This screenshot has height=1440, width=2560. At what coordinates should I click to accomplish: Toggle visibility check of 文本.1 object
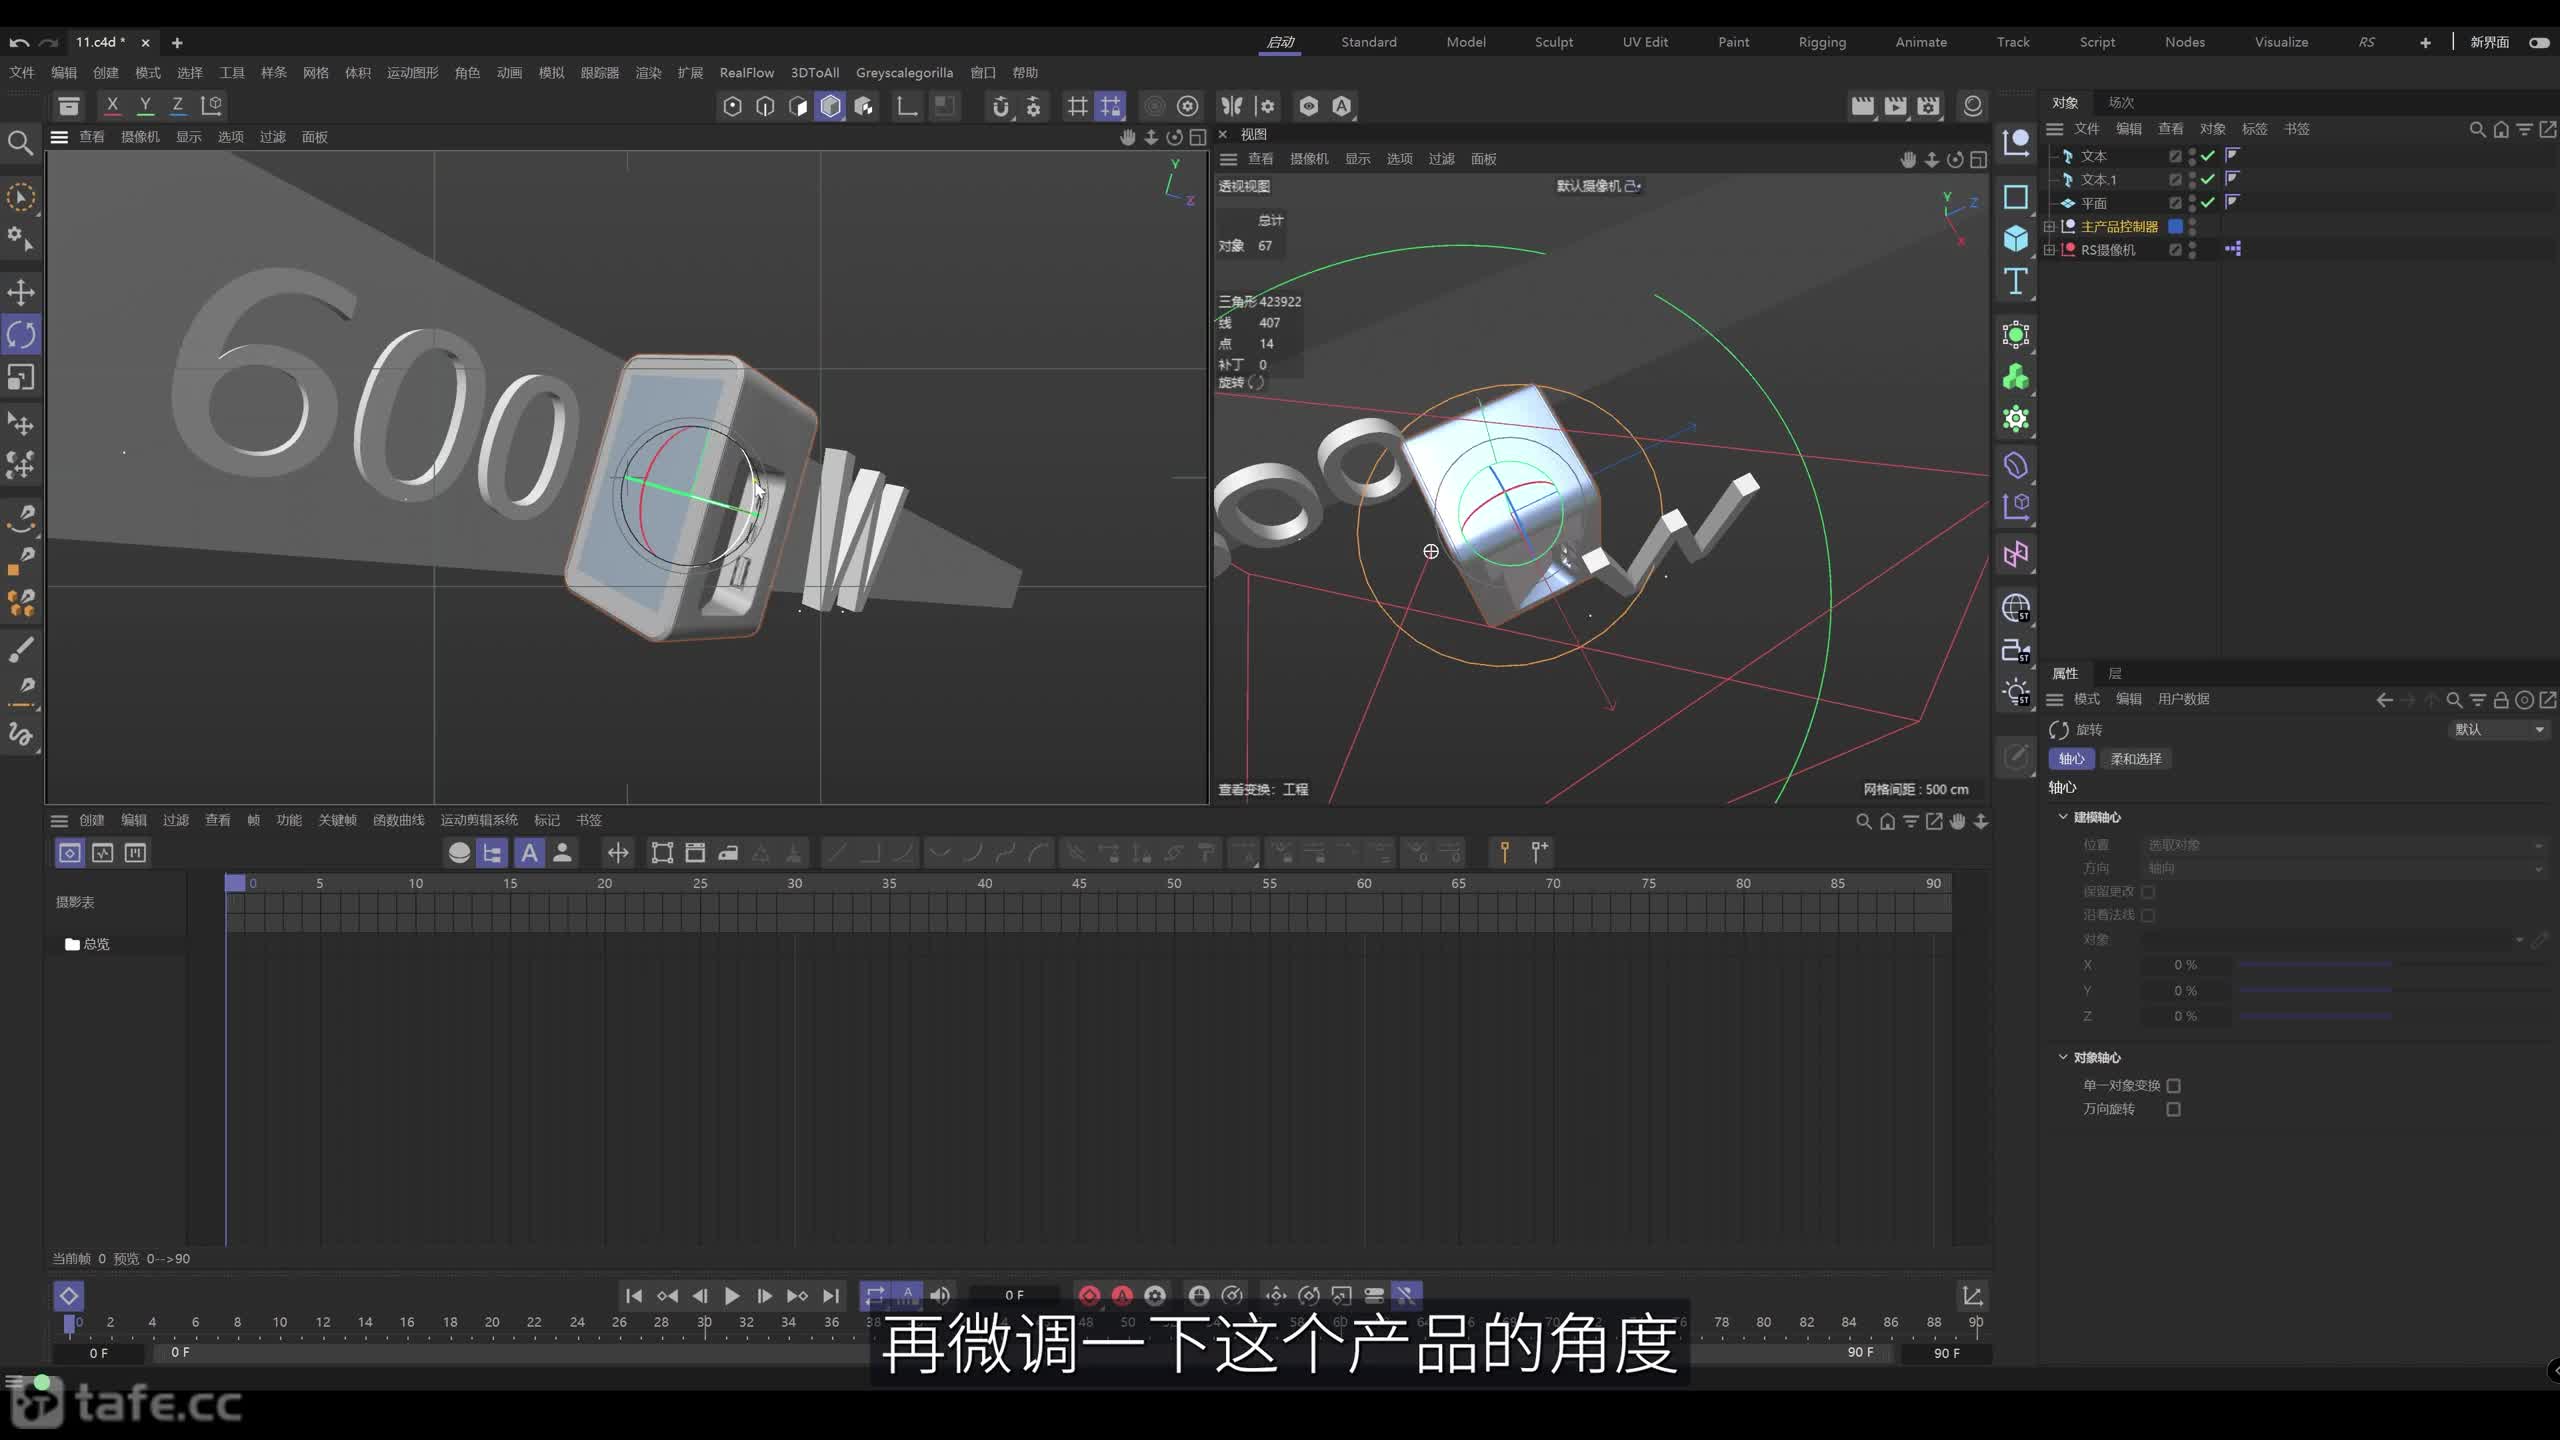[2207, 179]
